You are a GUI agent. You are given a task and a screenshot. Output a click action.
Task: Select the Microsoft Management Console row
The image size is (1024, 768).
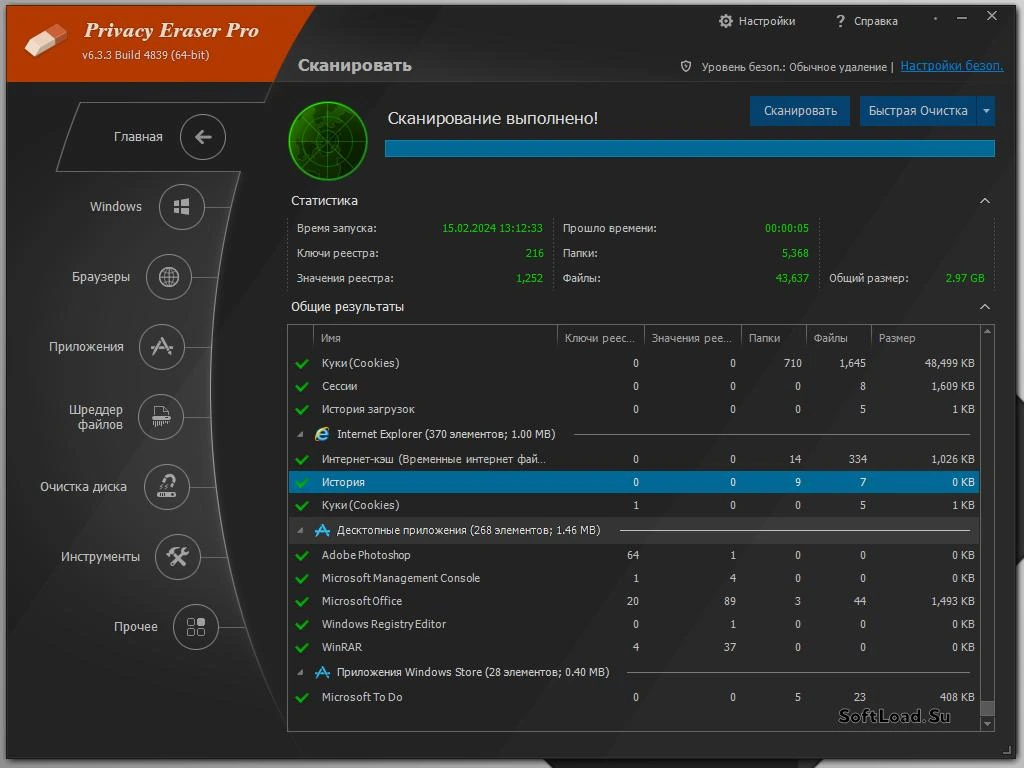pyautogui.click(x=633, y=579)
